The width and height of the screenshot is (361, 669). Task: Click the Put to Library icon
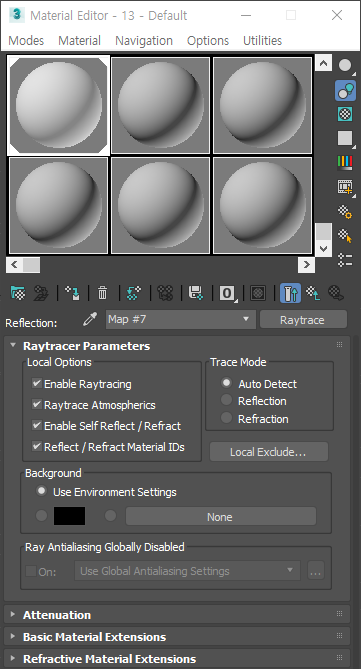pos(196,293)
